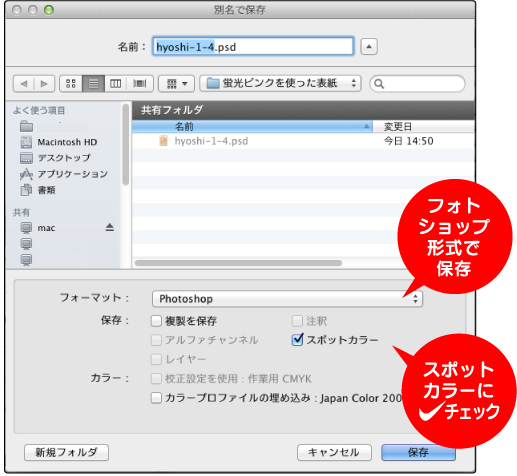Switch to icon view mode

point(71,83)
